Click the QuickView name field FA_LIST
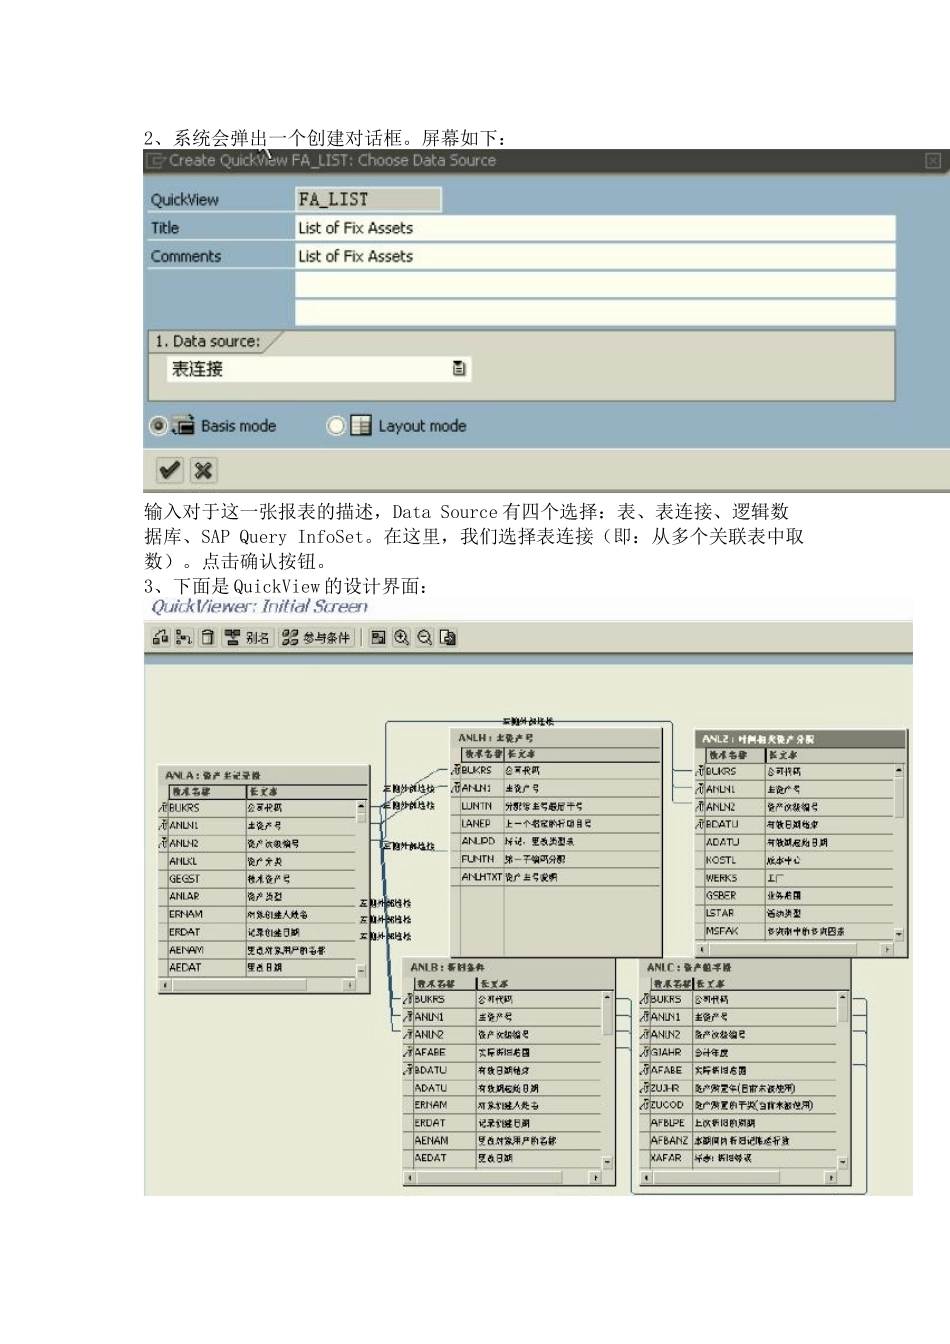 (368, 199)
